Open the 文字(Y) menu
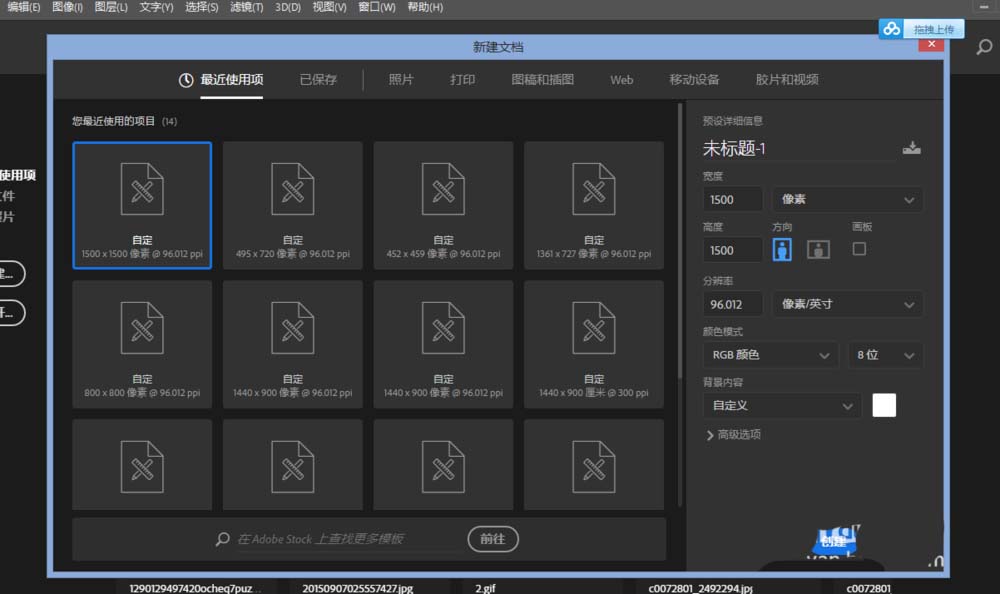The width and height of the screenshot is (1000, 594). click(156, 7)
